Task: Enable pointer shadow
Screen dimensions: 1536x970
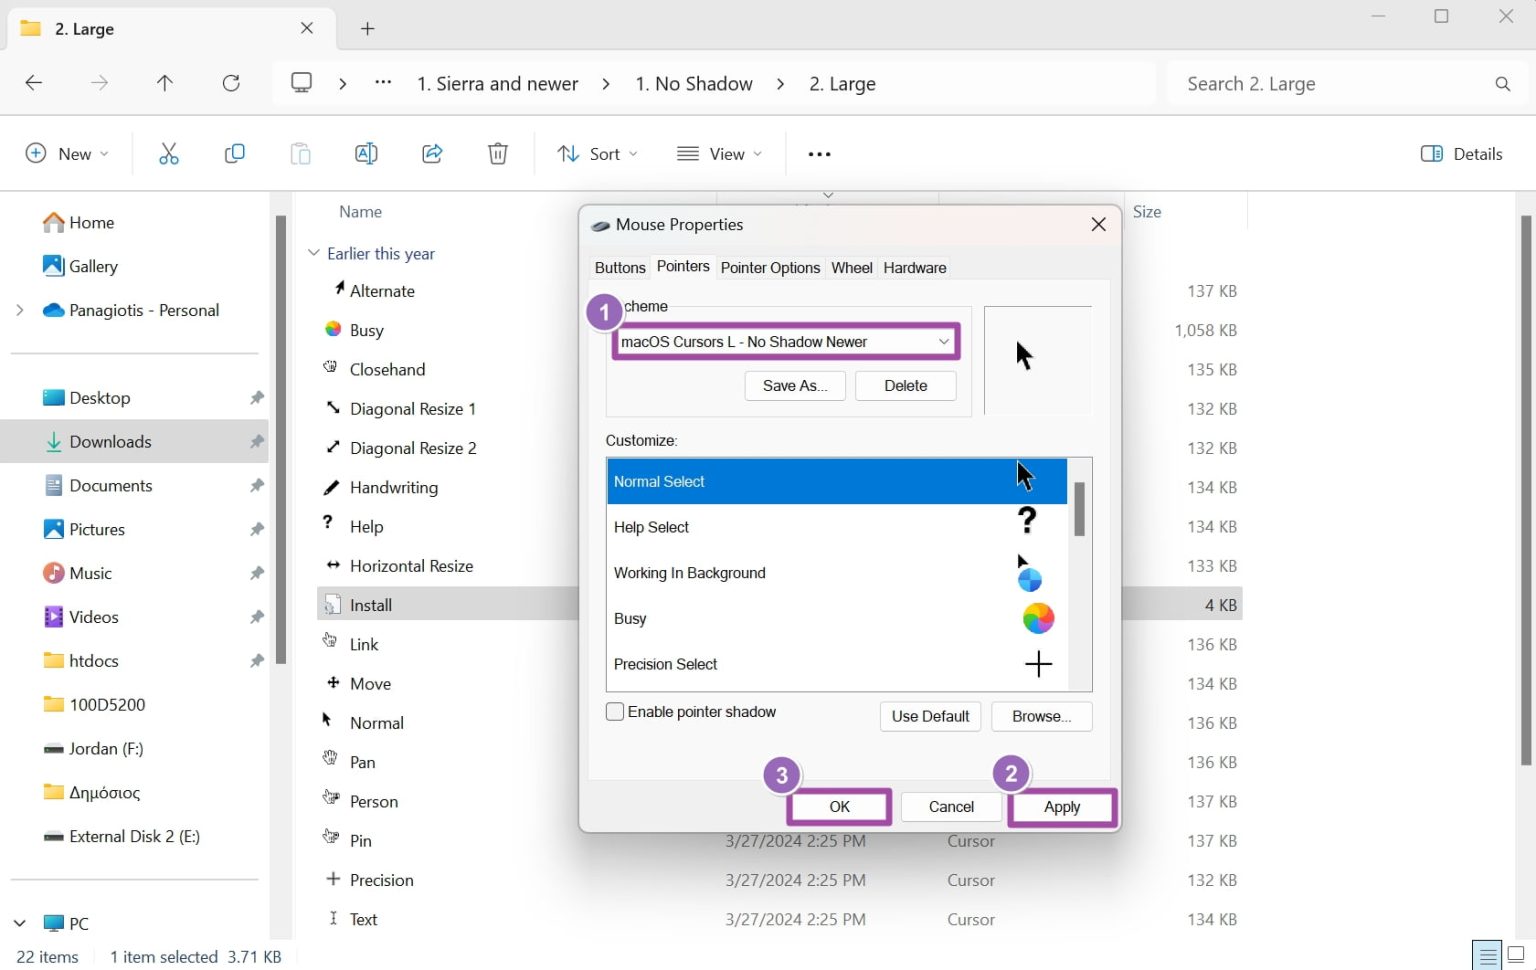Action: [615, 711]
